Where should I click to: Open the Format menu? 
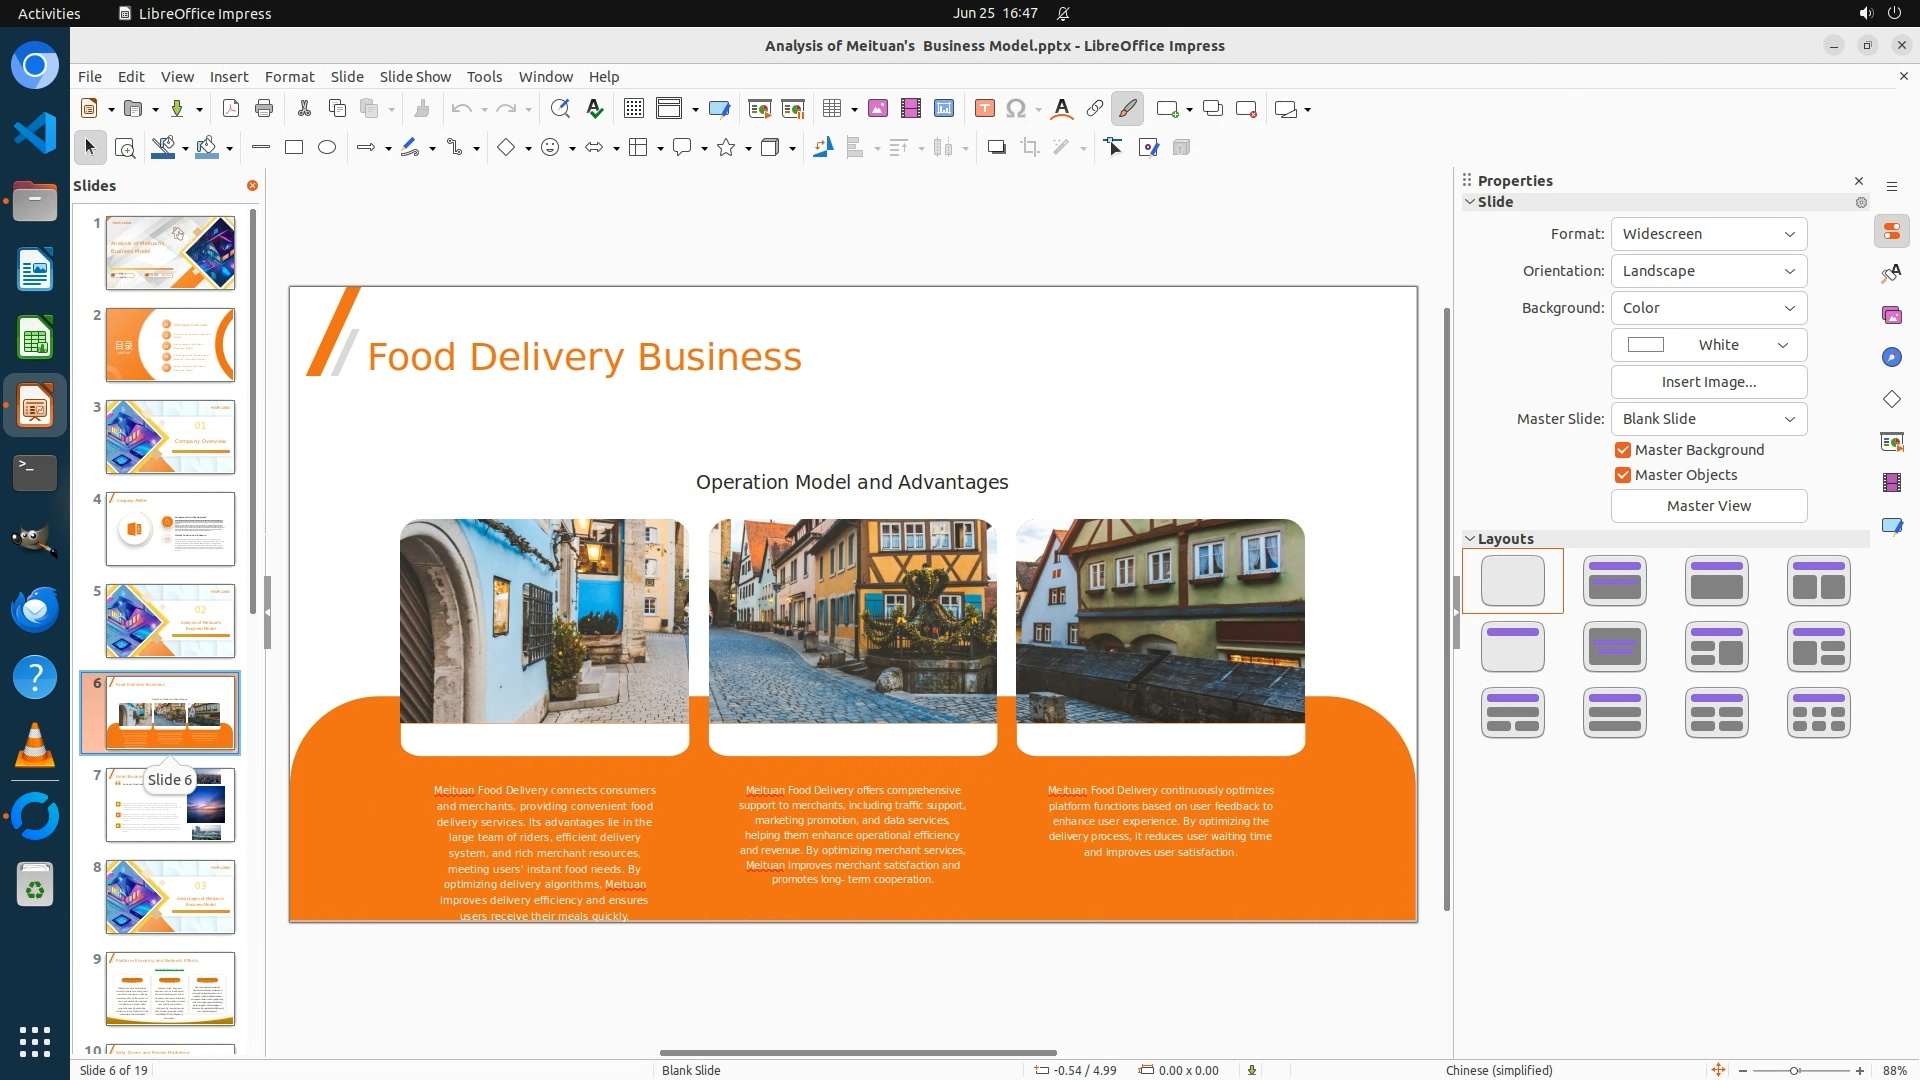tap(289, 77)
